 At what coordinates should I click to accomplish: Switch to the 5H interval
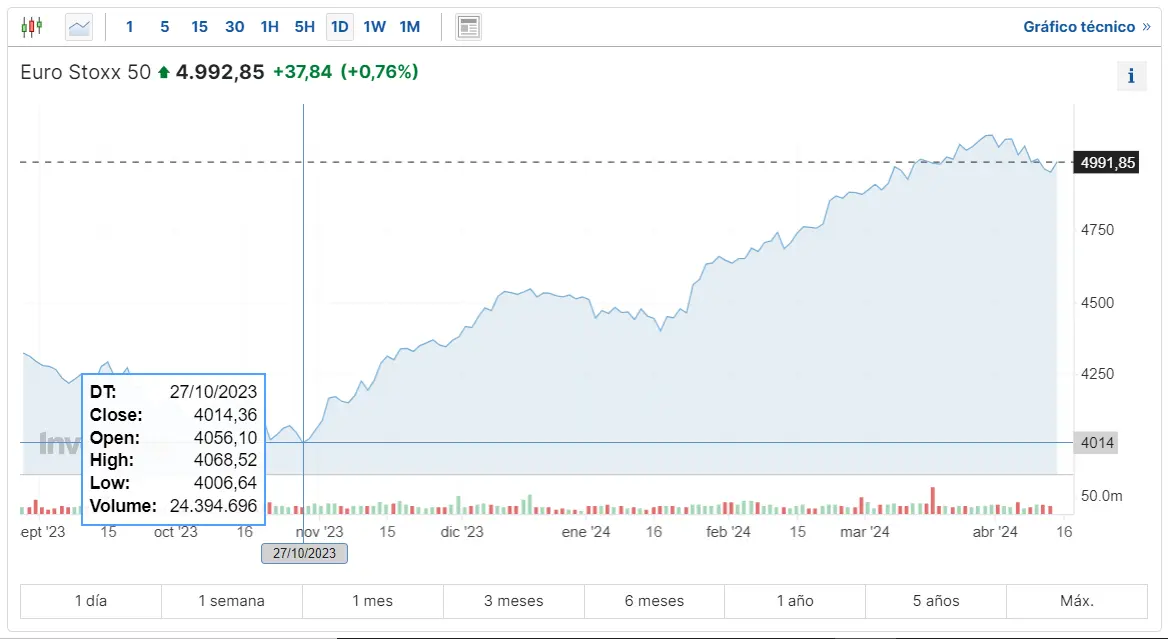click(304, 27)
